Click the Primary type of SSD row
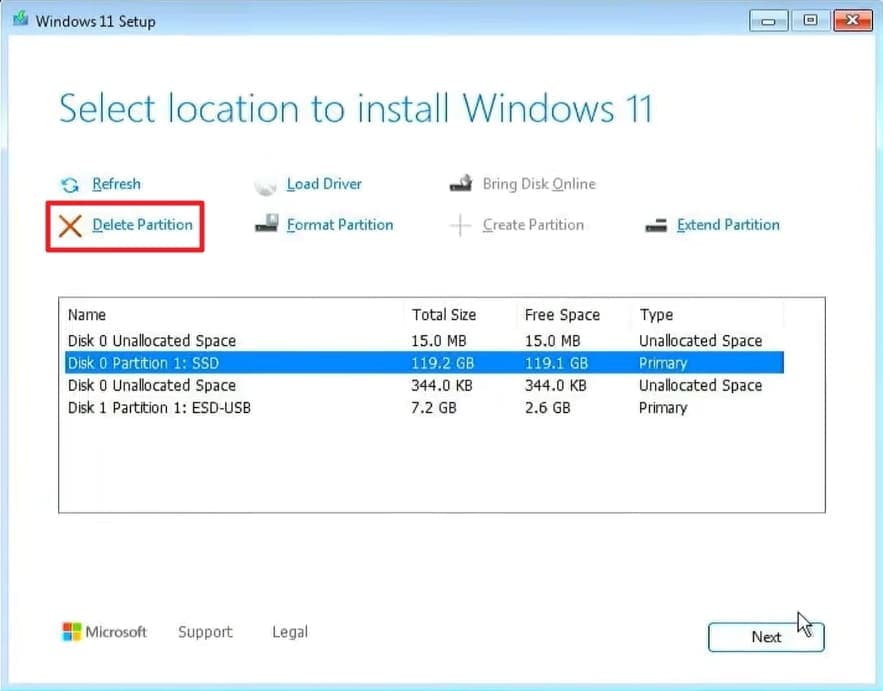883x691 pixels. (x=663, y=364)
